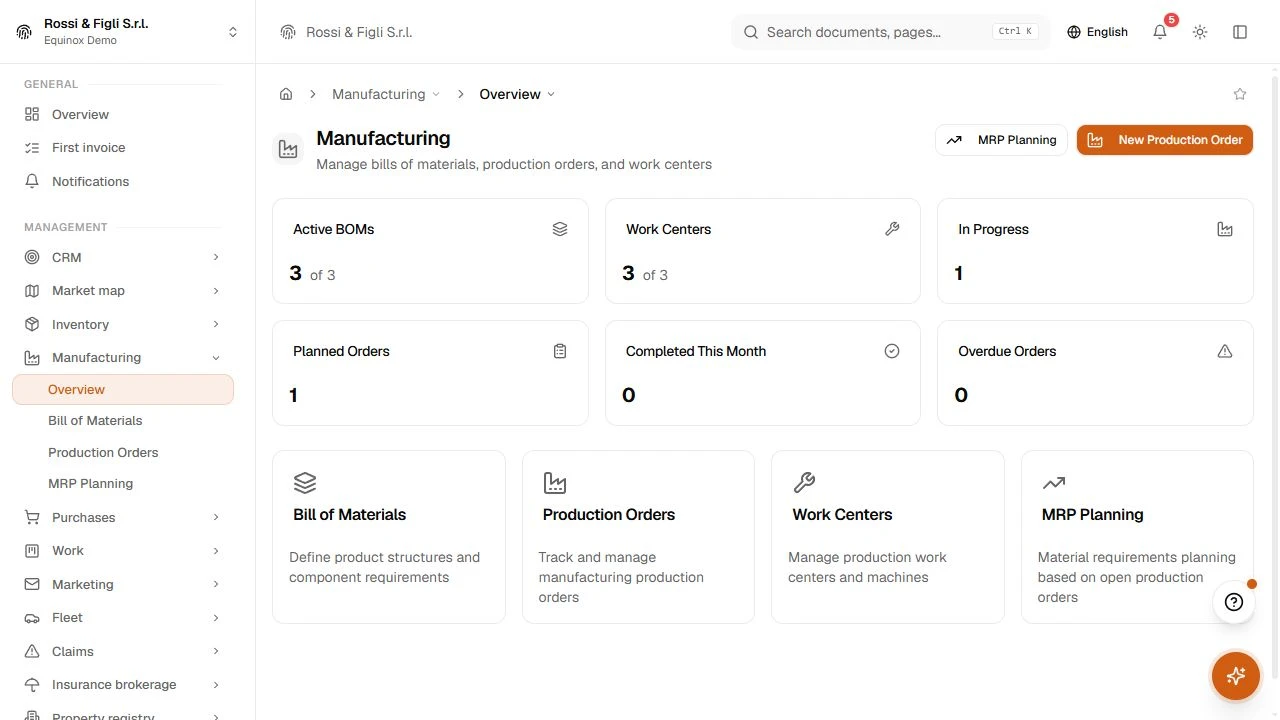Click the CRM target icon in sidebar

tap(32, 257)
